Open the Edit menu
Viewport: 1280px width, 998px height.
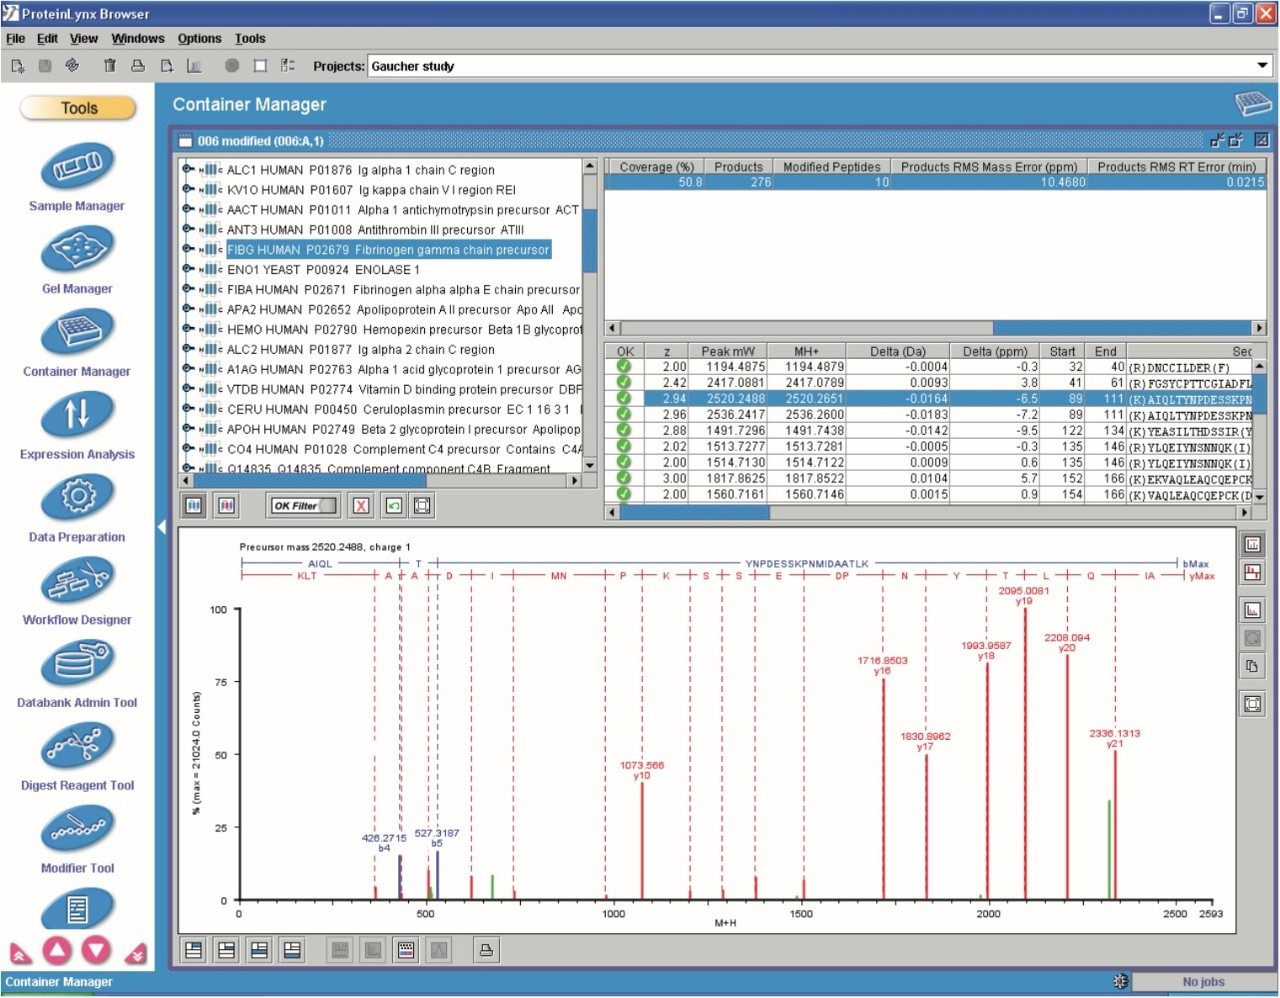47,39
